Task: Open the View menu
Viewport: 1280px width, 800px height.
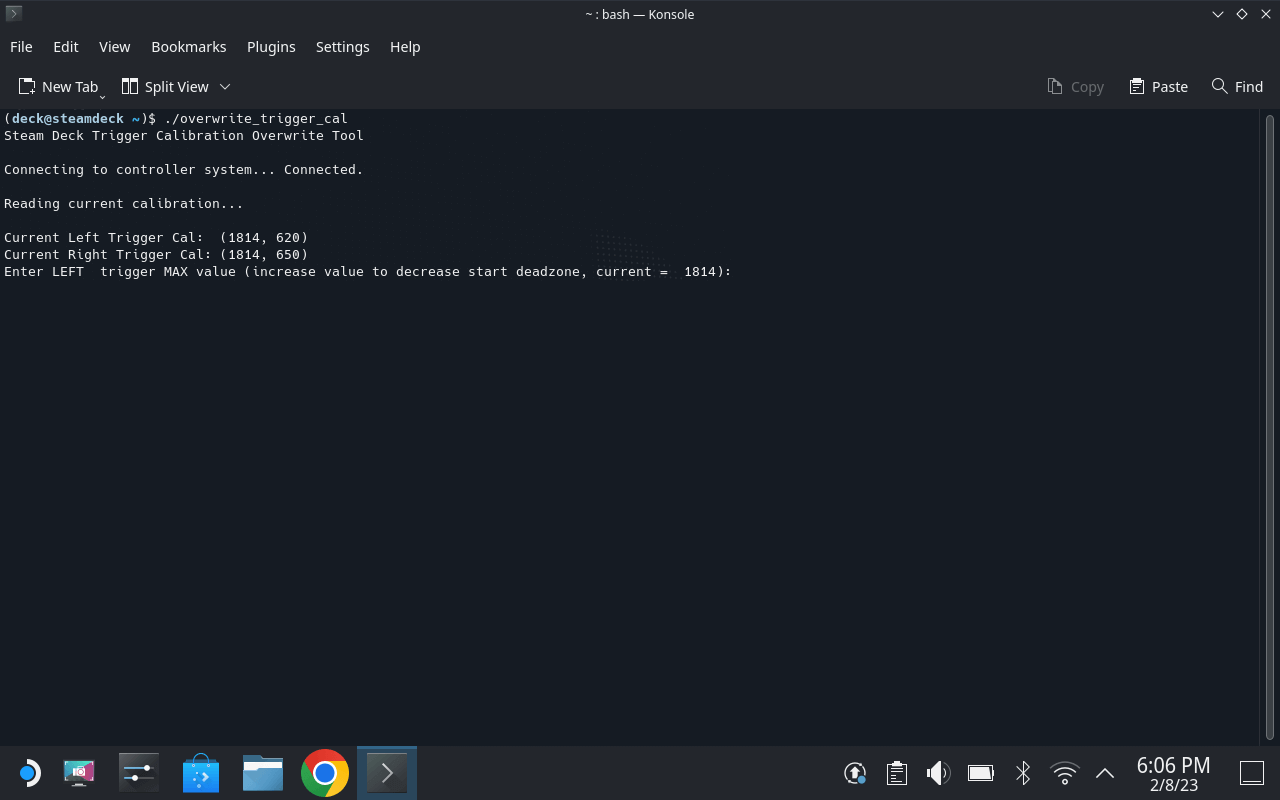Action: (114, 47)
